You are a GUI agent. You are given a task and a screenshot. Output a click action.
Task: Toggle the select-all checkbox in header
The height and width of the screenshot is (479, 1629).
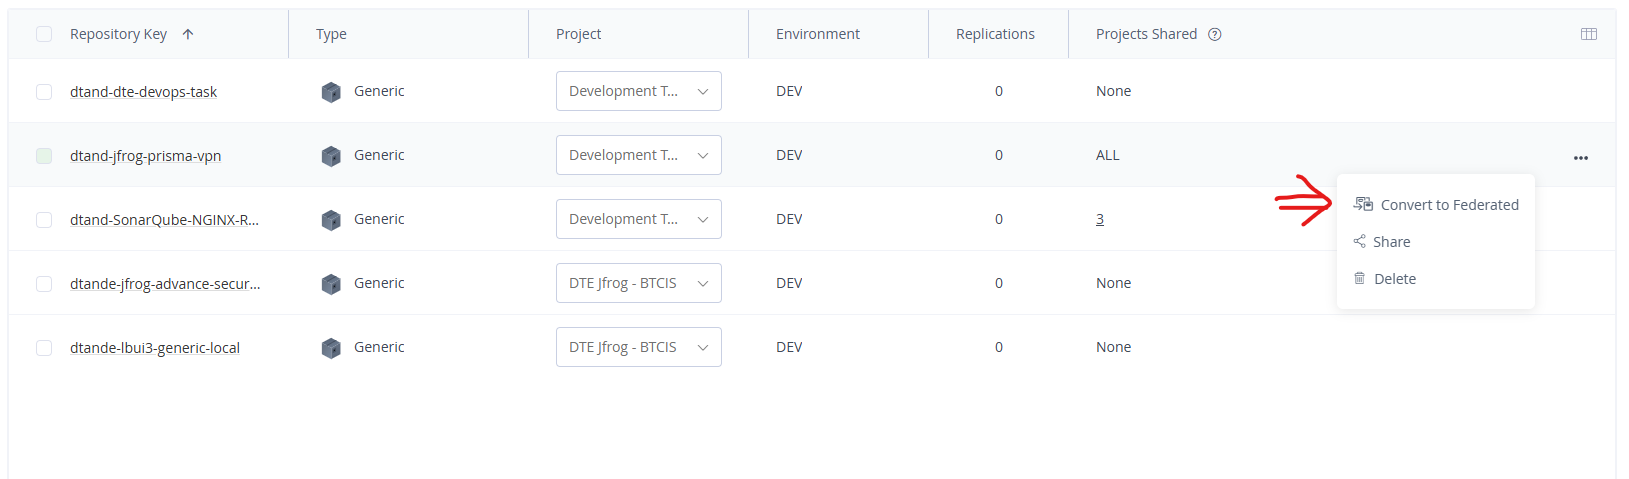pyautogui.click(x=44, y=34)
